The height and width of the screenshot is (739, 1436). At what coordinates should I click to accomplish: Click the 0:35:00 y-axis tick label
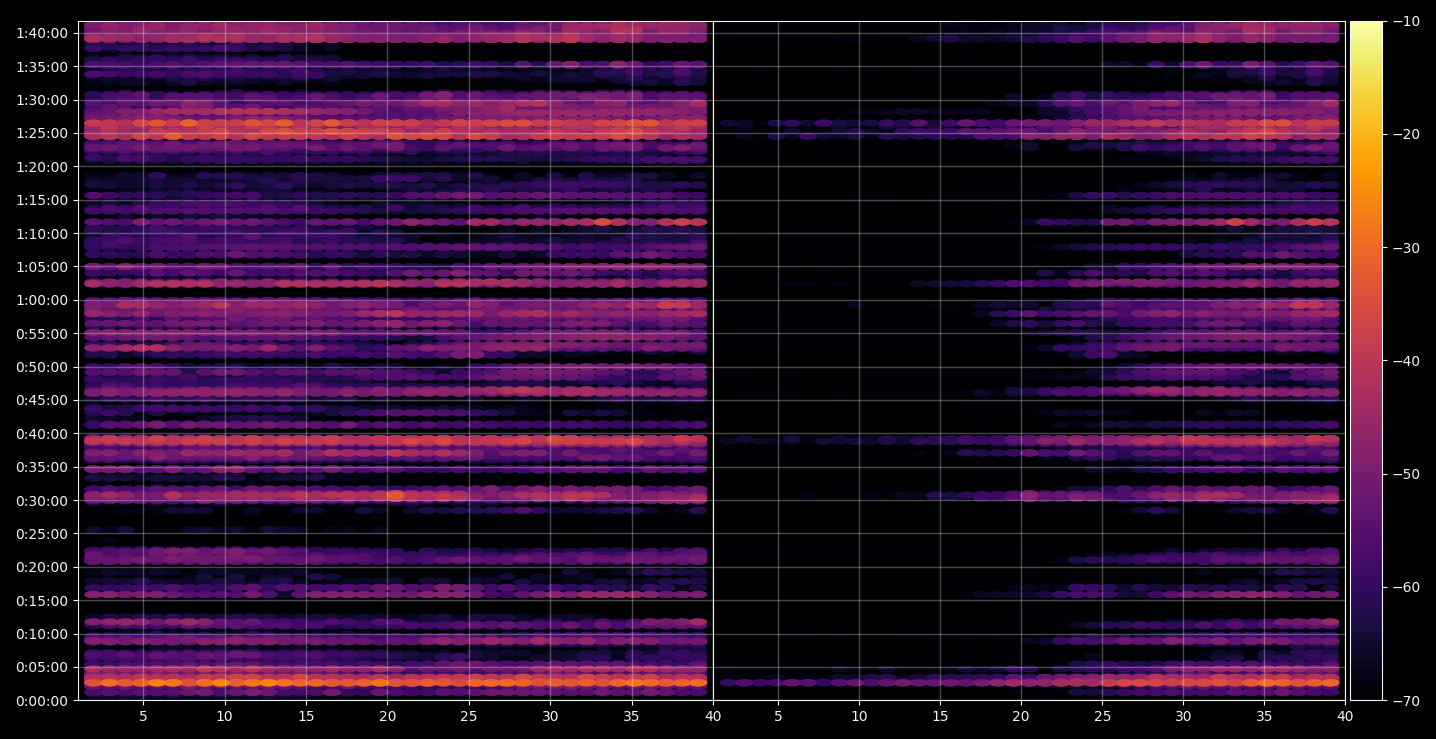click(x=41, y=467)
